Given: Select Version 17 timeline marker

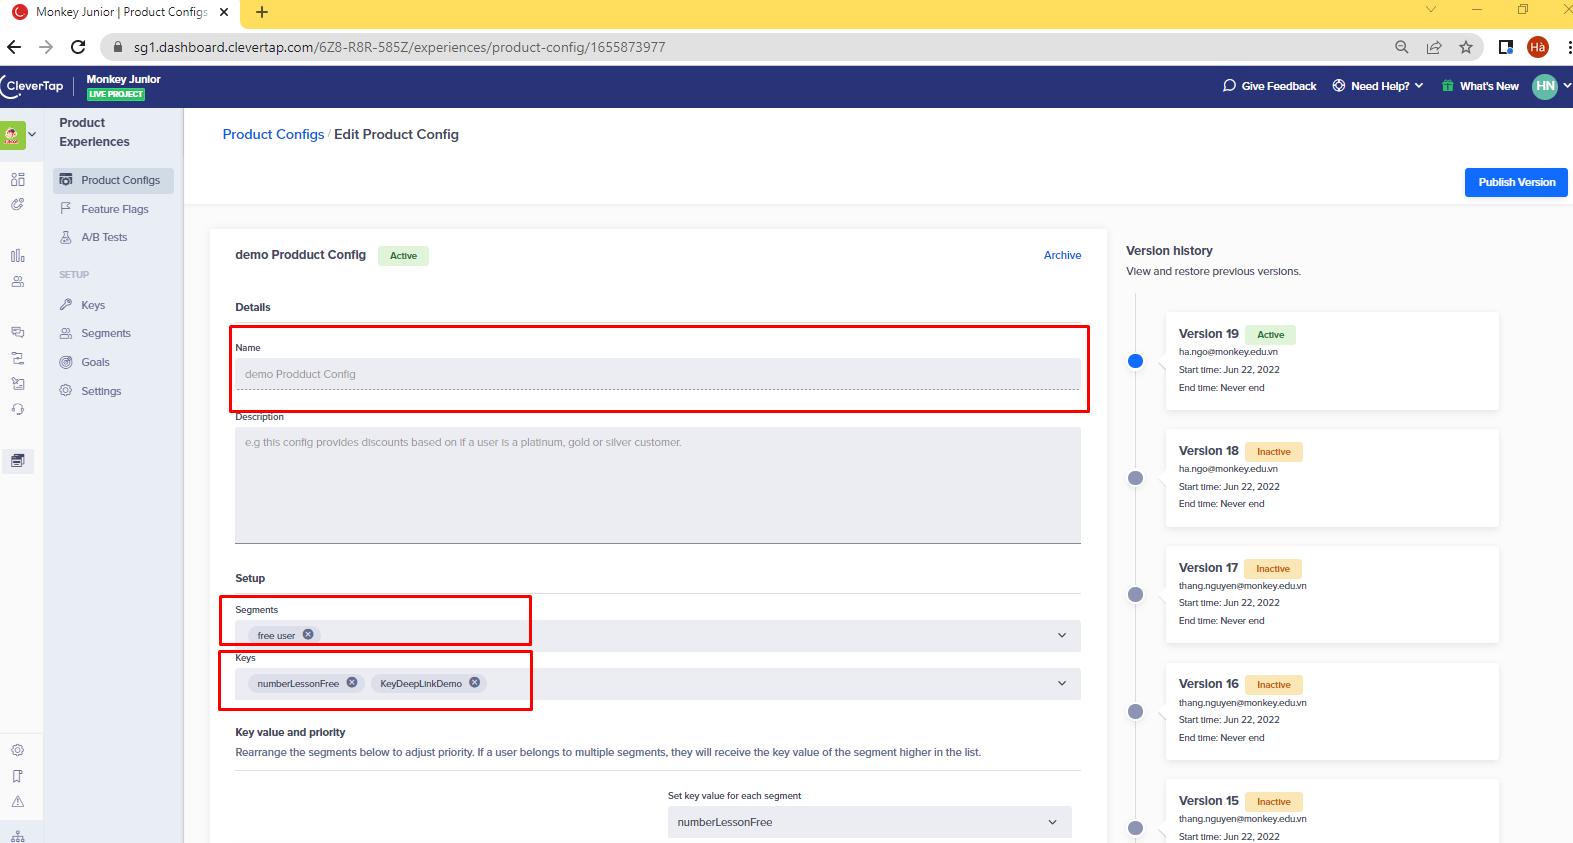Looking at the screenshot, I should 1135,594.
